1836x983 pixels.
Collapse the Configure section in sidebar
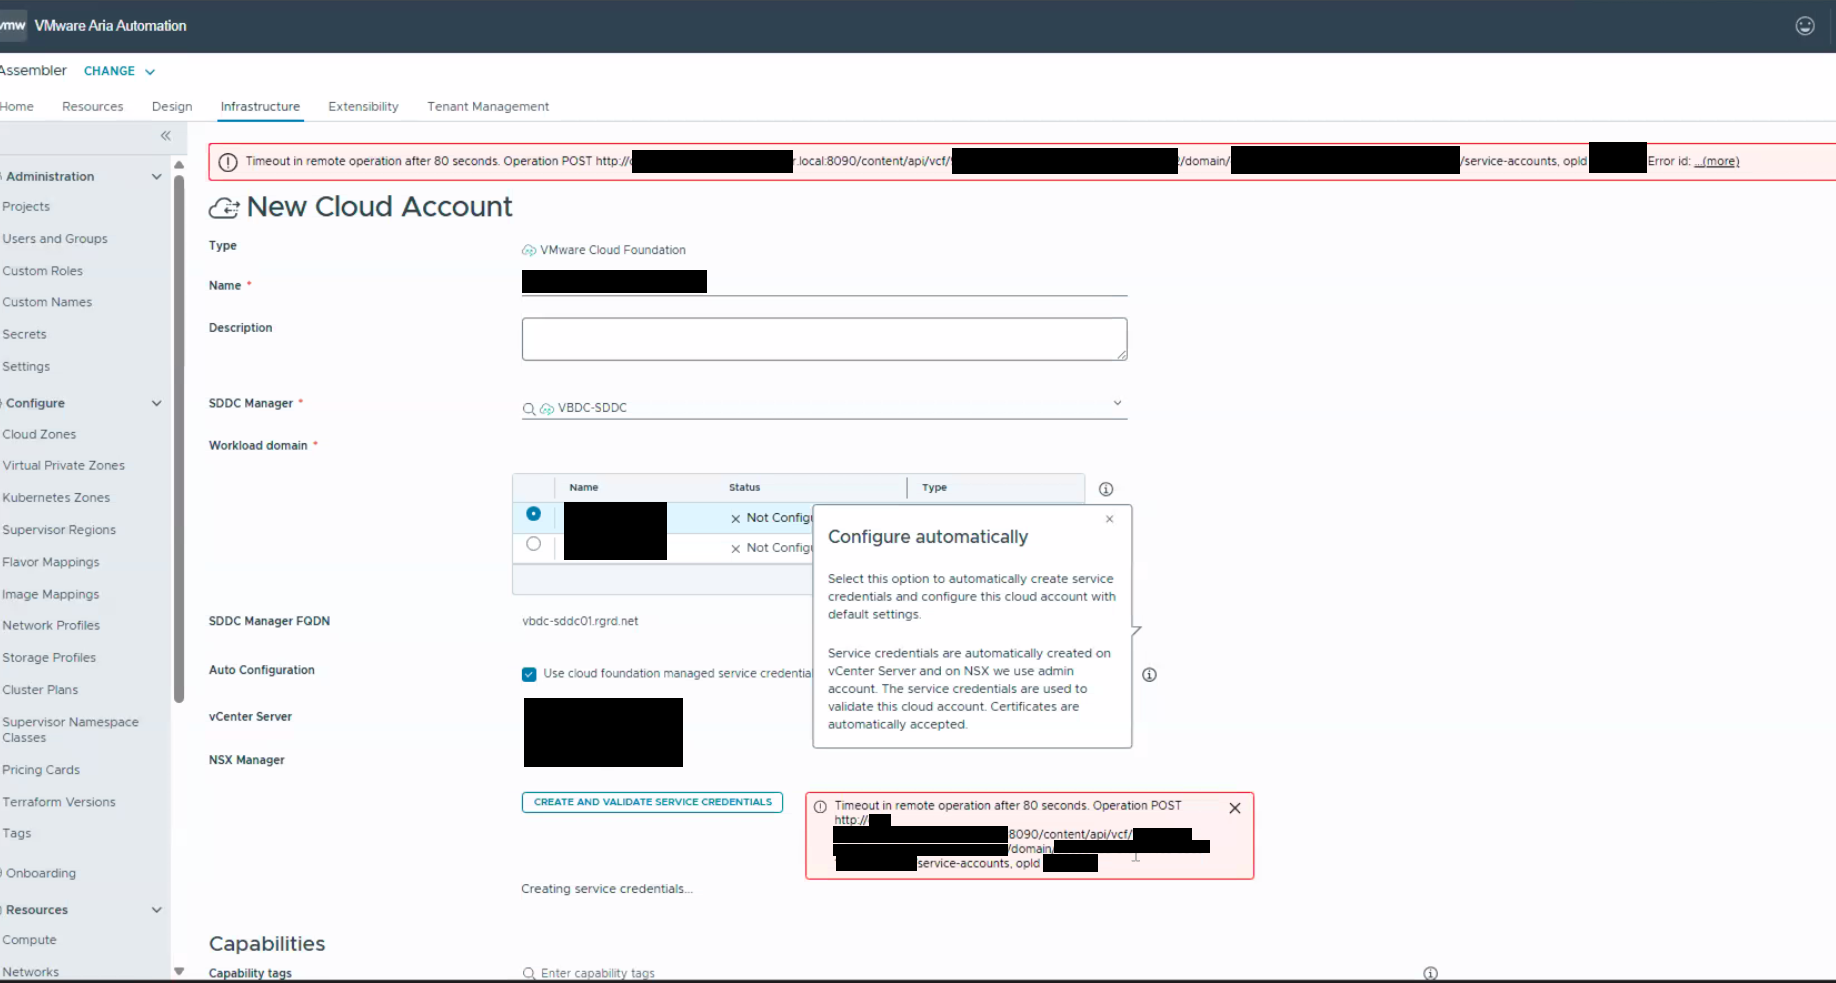tap(156, 403)
